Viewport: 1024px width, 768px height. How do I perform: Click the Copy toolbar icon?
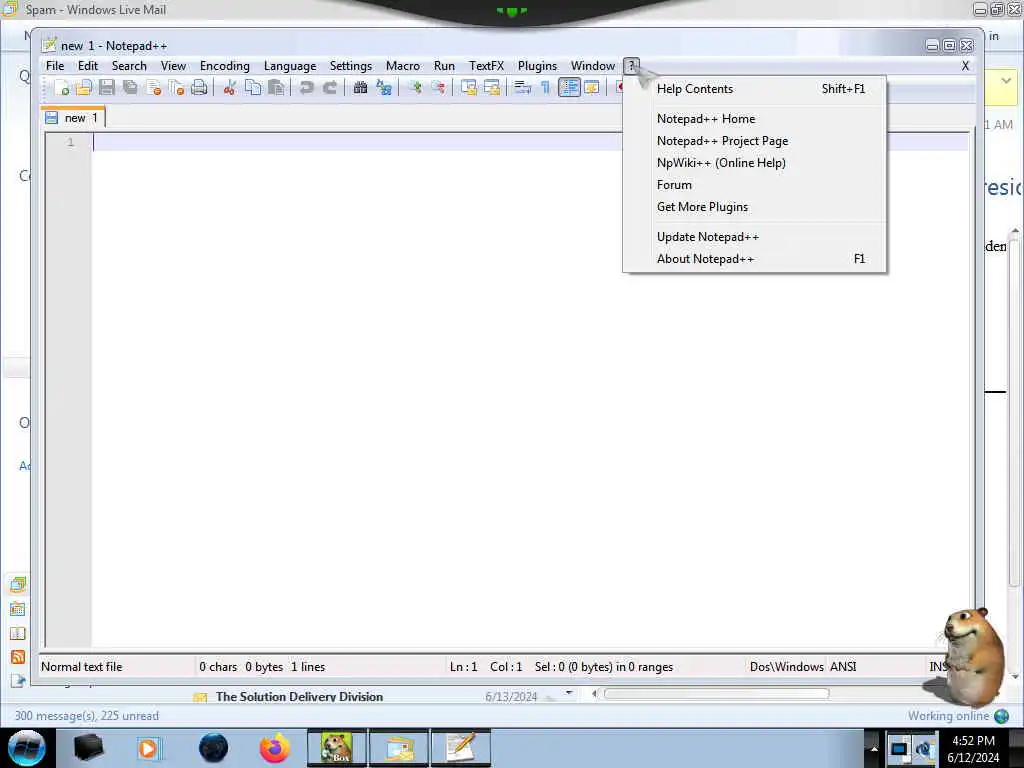click(x=253, y=87)
